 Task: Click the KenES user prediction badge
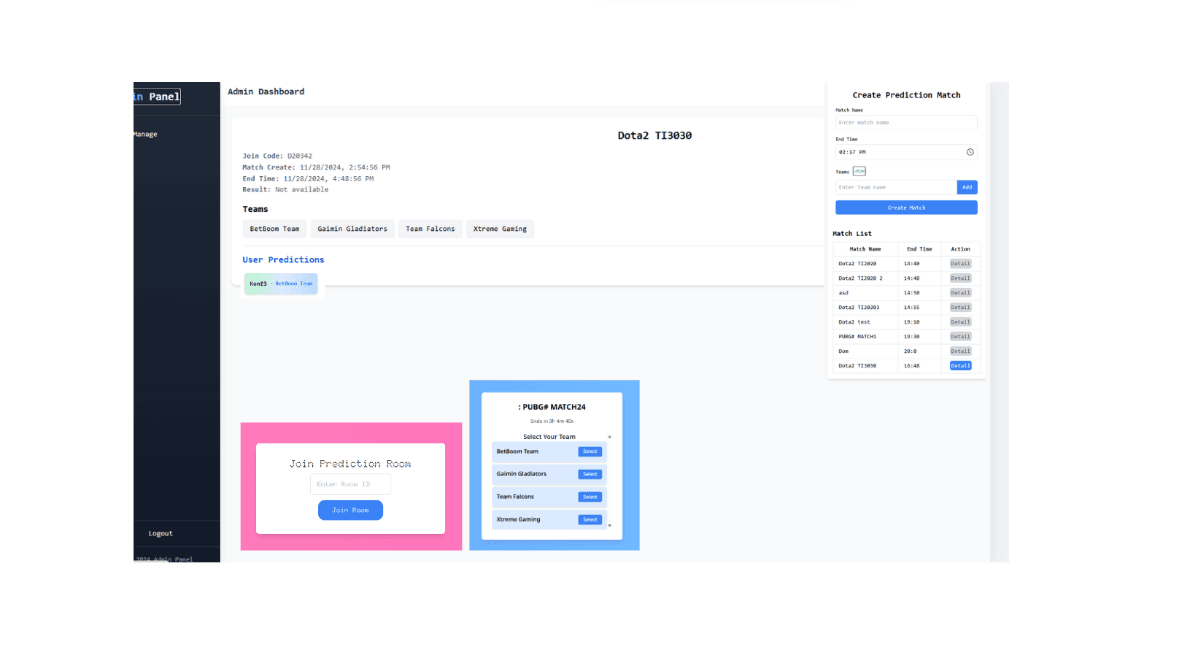pyautogui.click(x=281, y=284)
